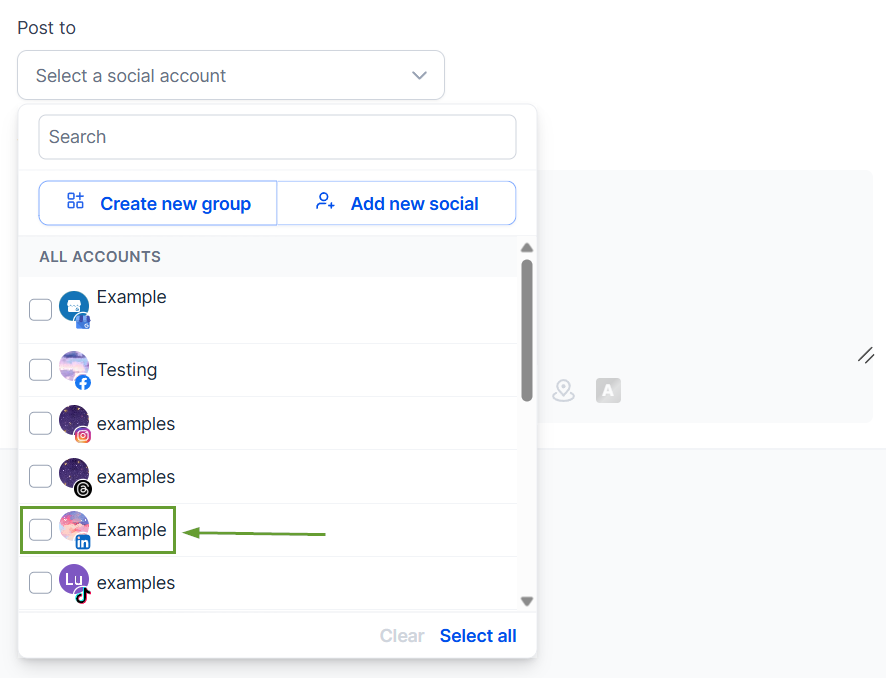
Task: Click the LinkedIn Example profile avatar
Action: point(74,526)
